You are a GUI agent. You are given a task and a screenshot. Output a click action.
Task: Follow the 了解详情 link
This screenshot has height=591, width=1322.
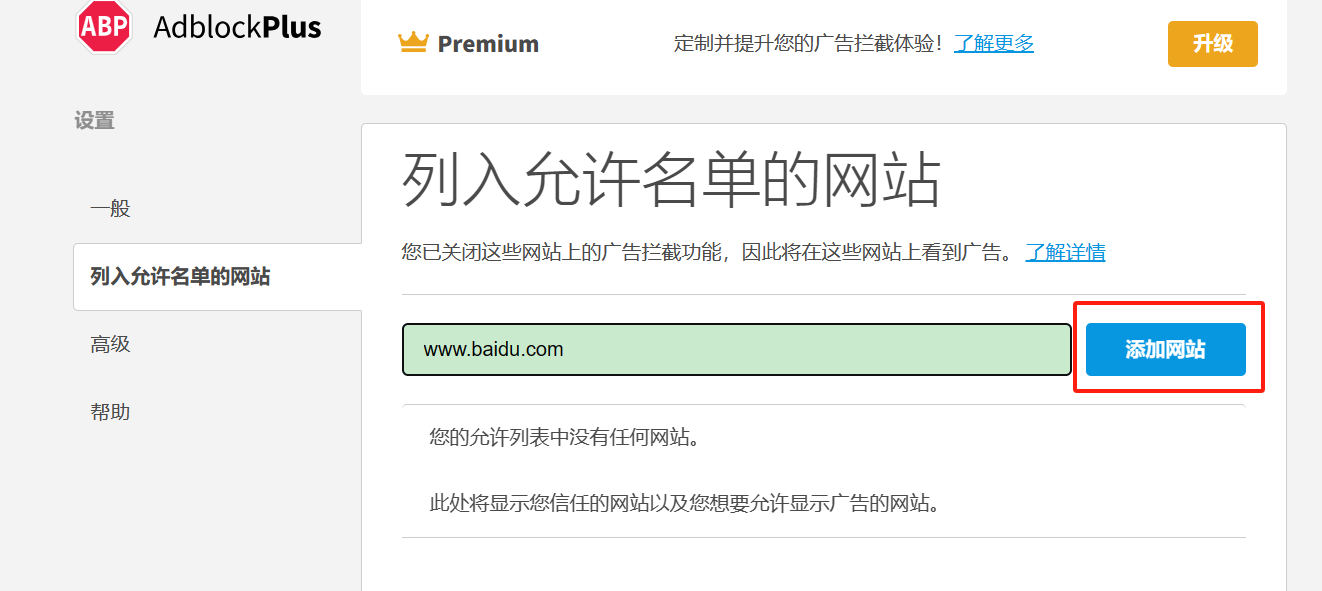1065,252
